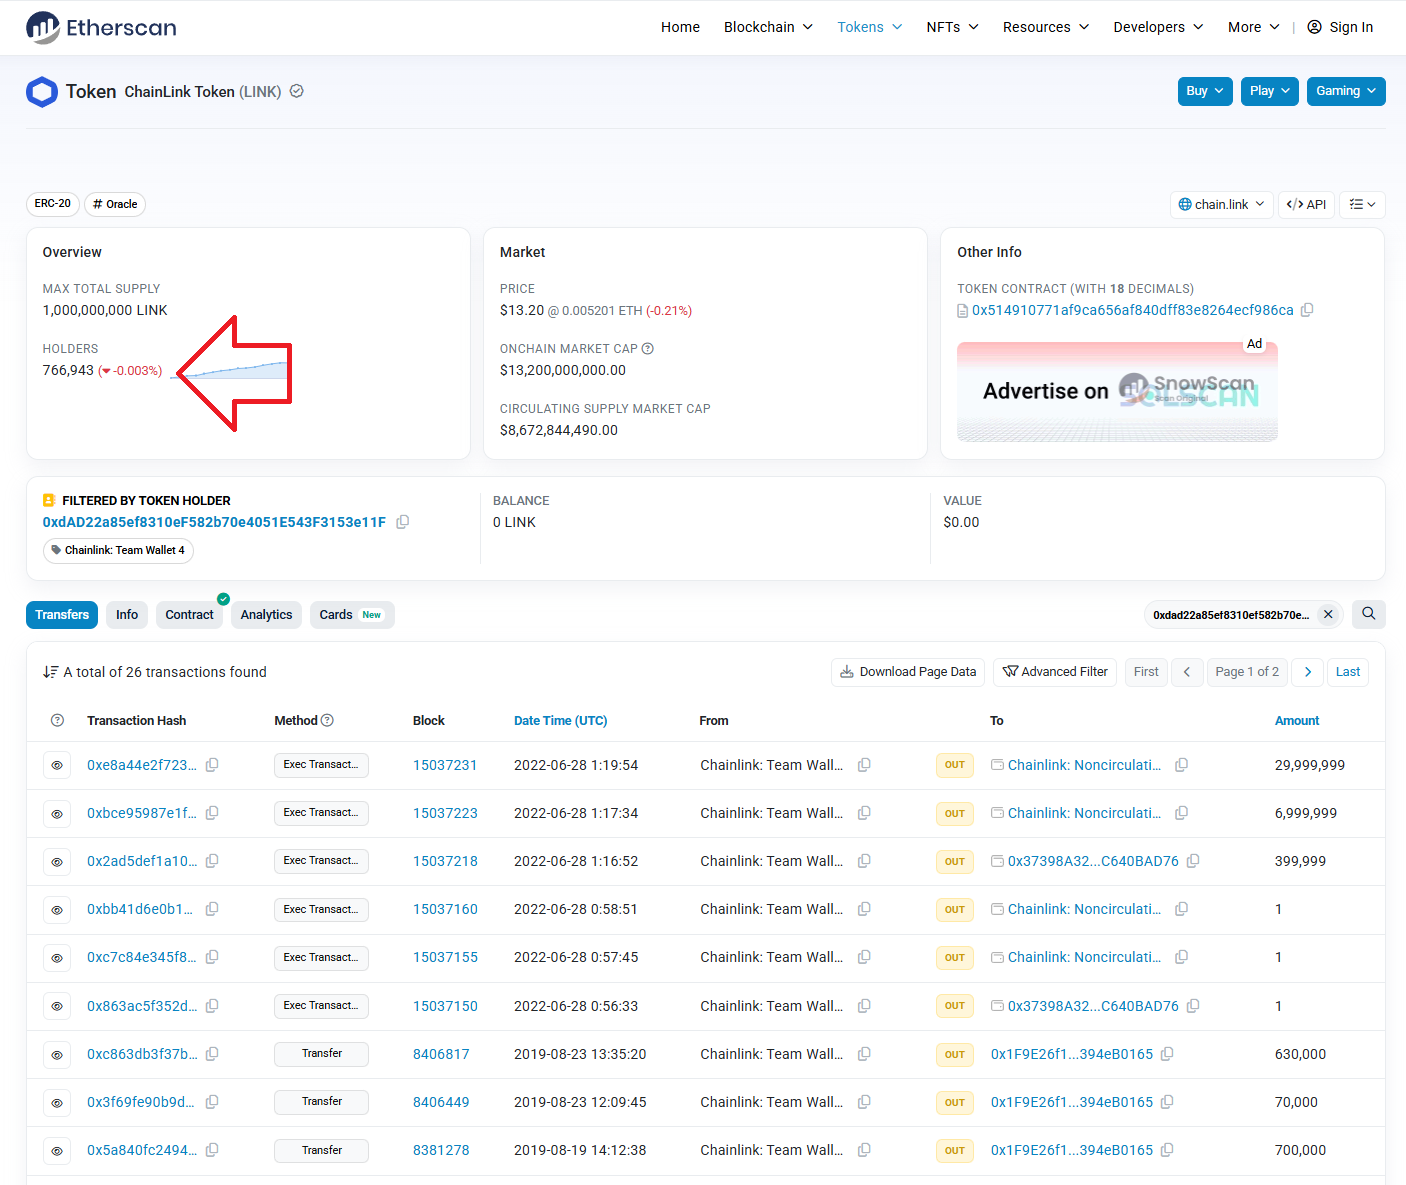
Task: Copy transaction hash 0x2ad5def1a10
Action: click(x=212, y=861)
